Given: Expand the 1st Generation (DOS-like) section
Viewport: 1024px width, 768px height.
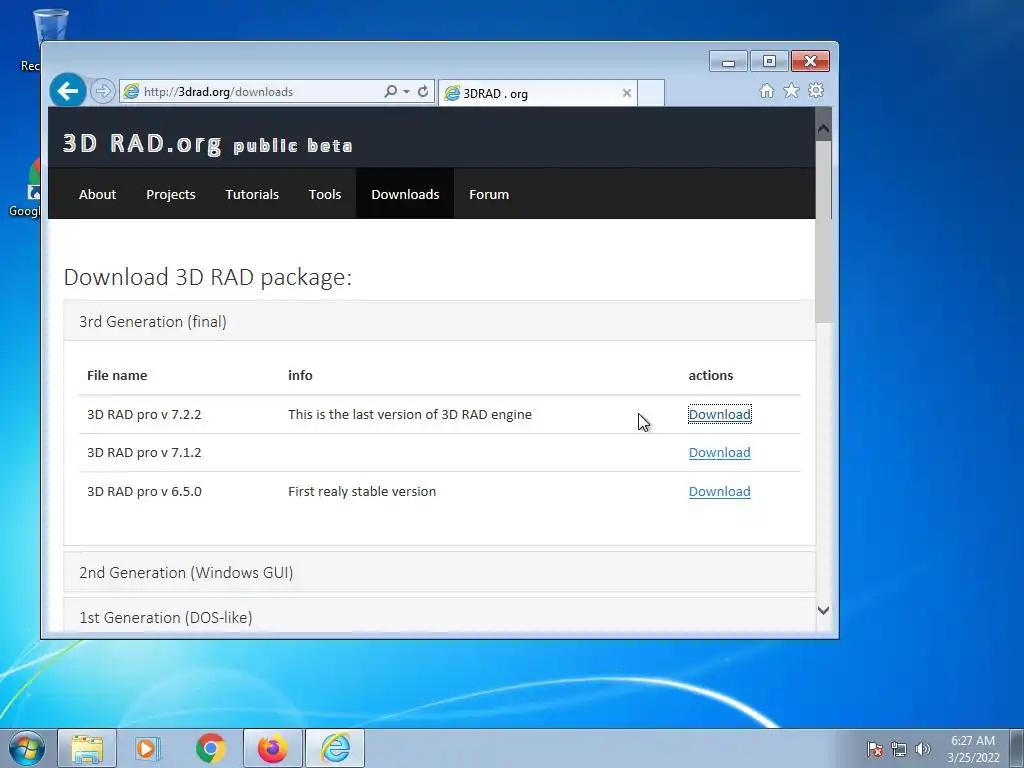Looking at the screenshot, I should pos(440,616).
